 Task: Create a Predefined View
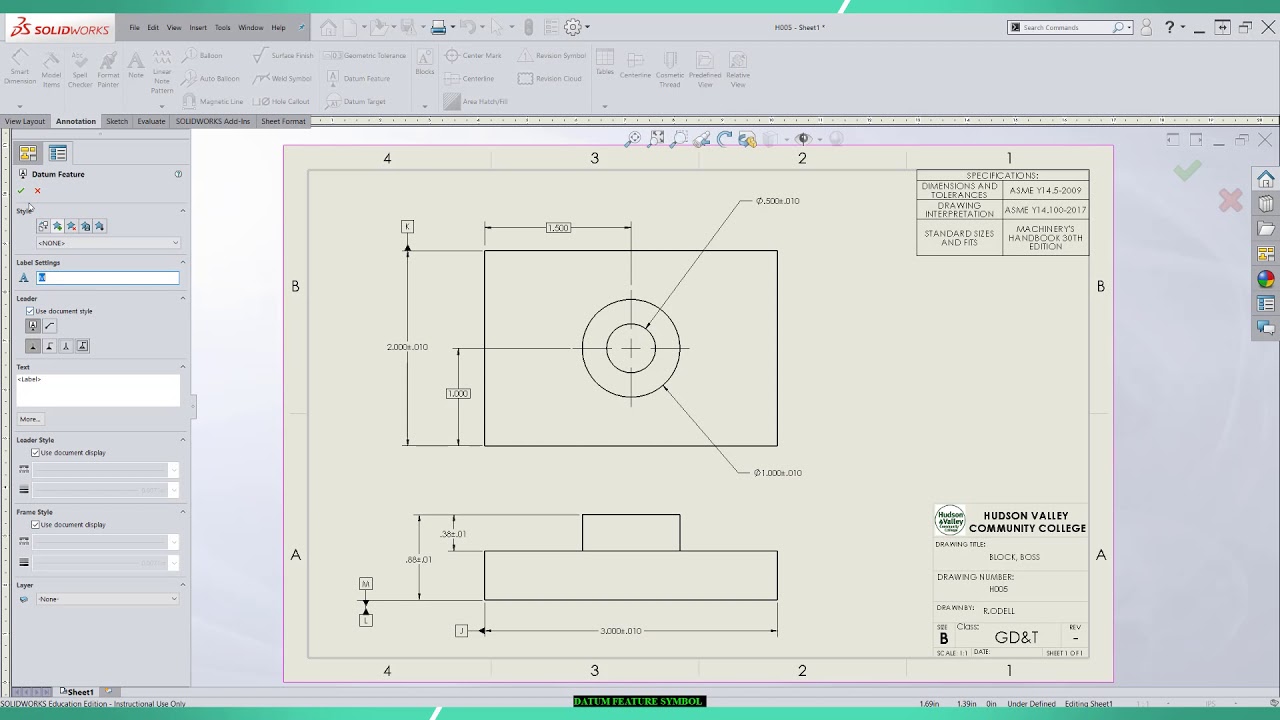click(x=705, y=70)
